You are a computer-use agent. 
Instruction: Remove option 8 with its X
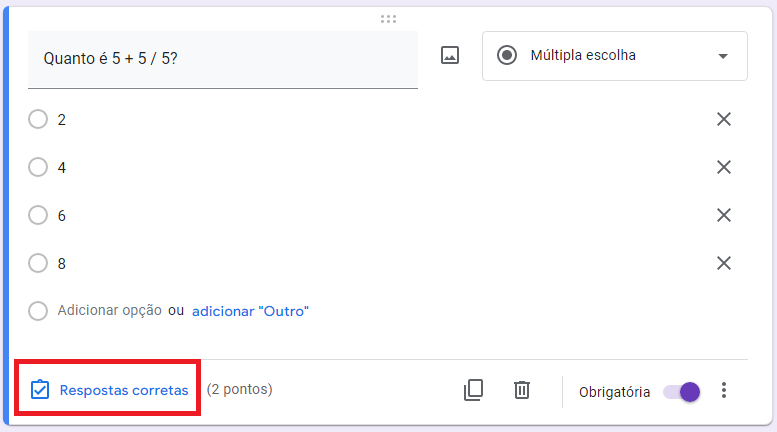tap(724, 264)
